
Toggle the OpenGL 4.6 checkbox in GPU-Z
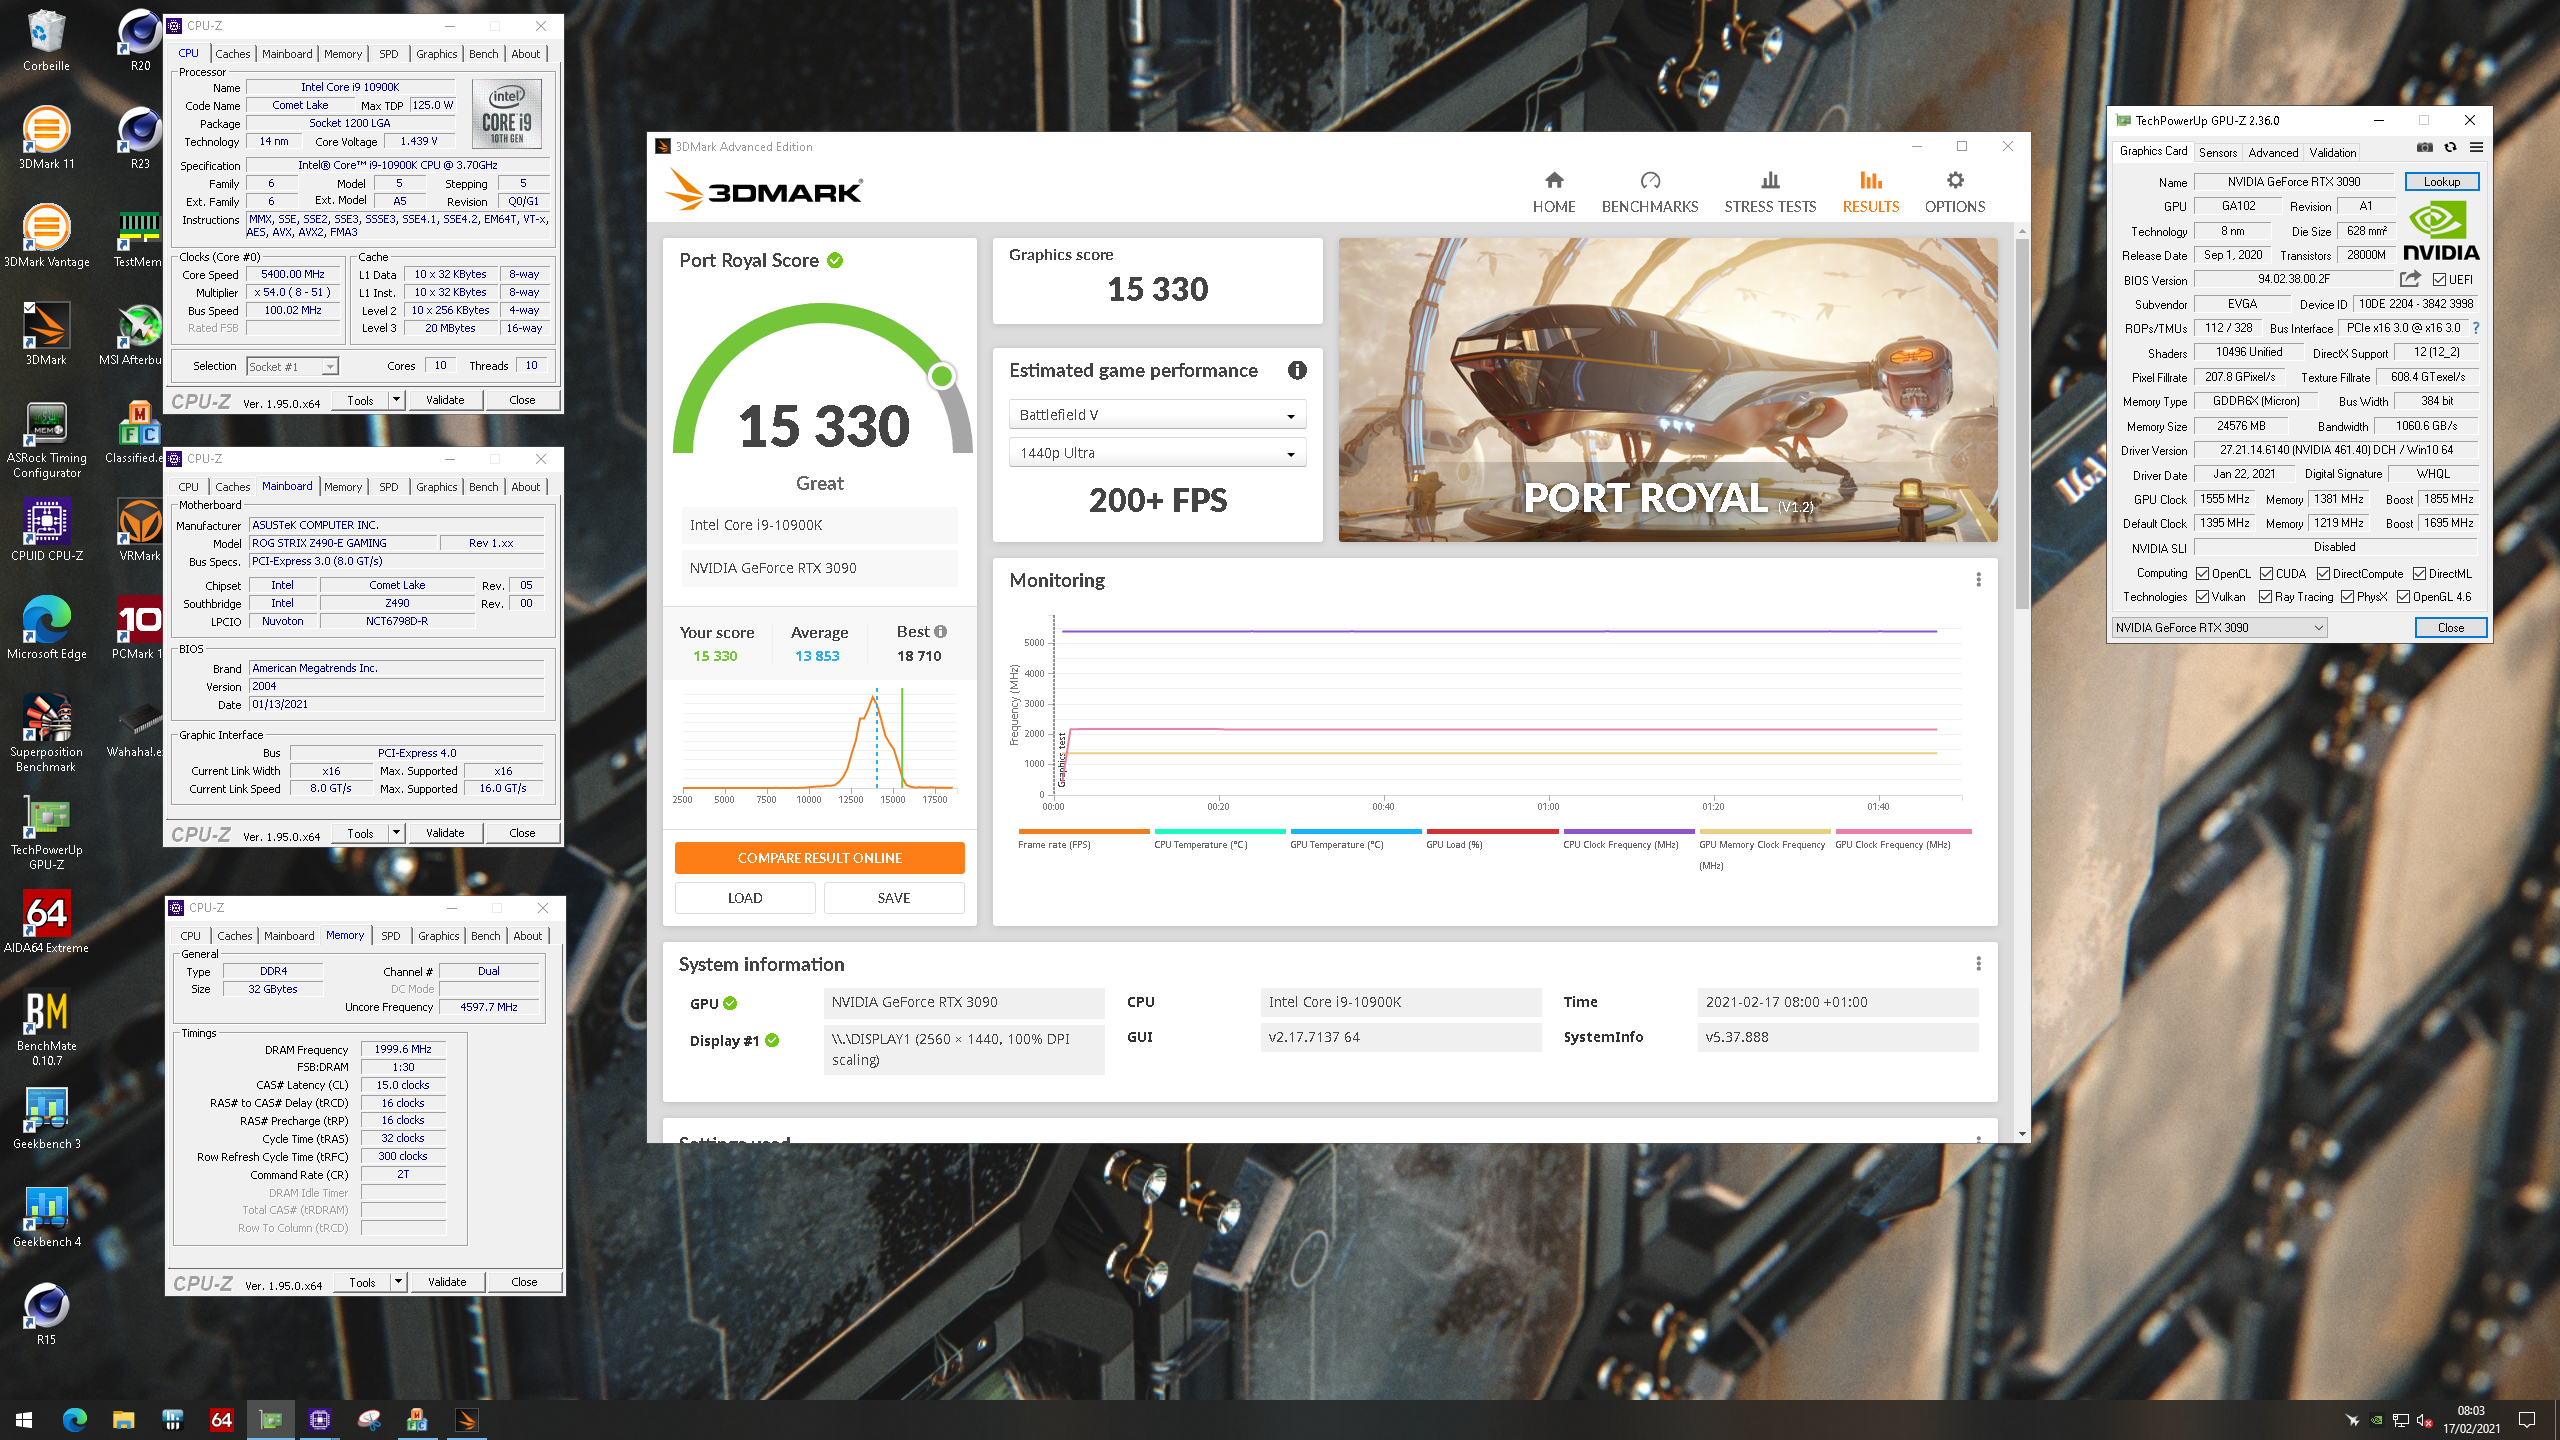tap(2403, 597)
